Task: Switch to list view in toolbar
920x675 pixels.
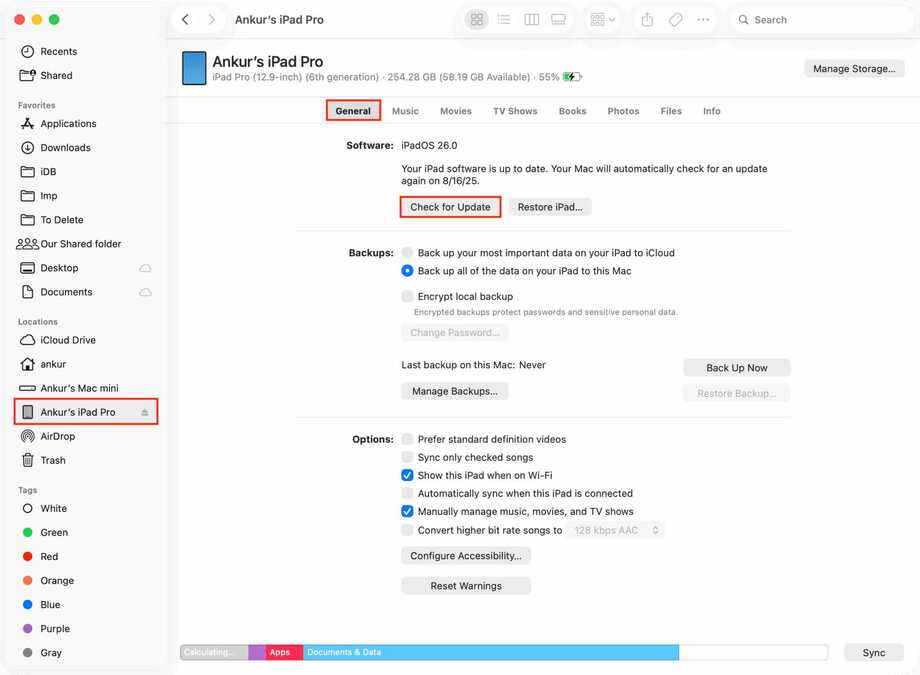Action: [x=504, y=20]
